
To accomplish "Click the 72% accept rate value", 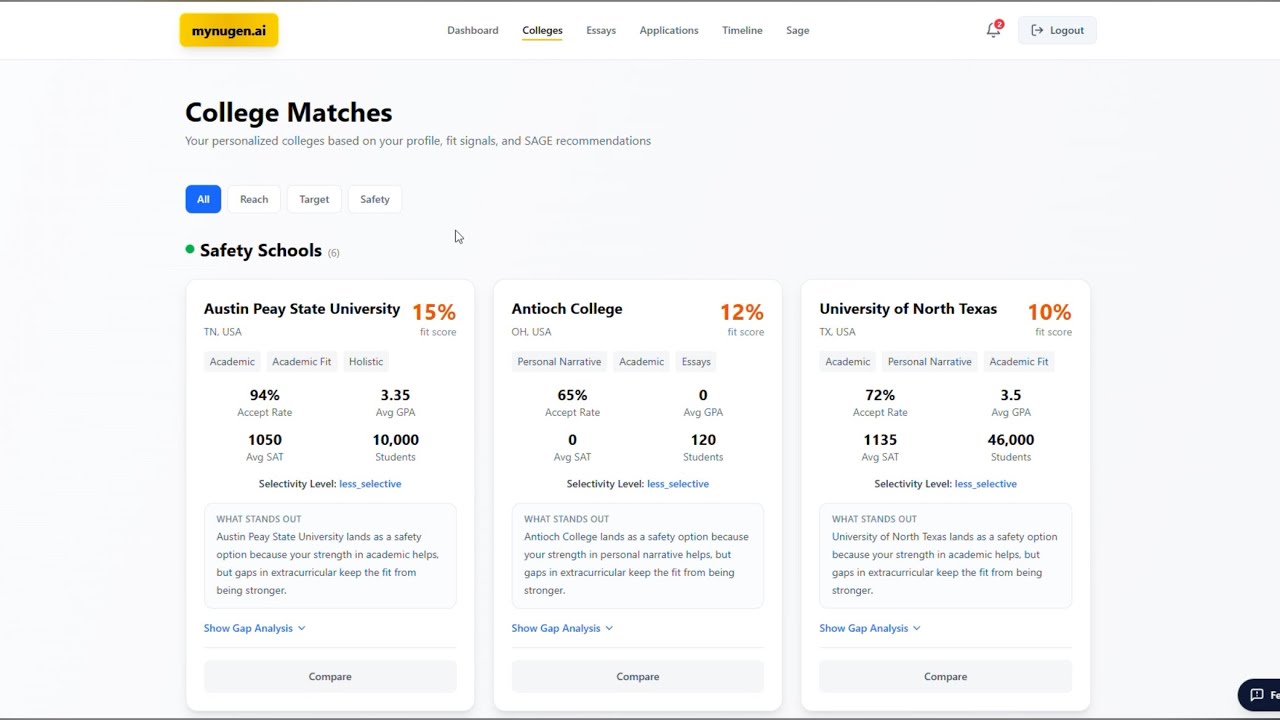I will 880,395.
